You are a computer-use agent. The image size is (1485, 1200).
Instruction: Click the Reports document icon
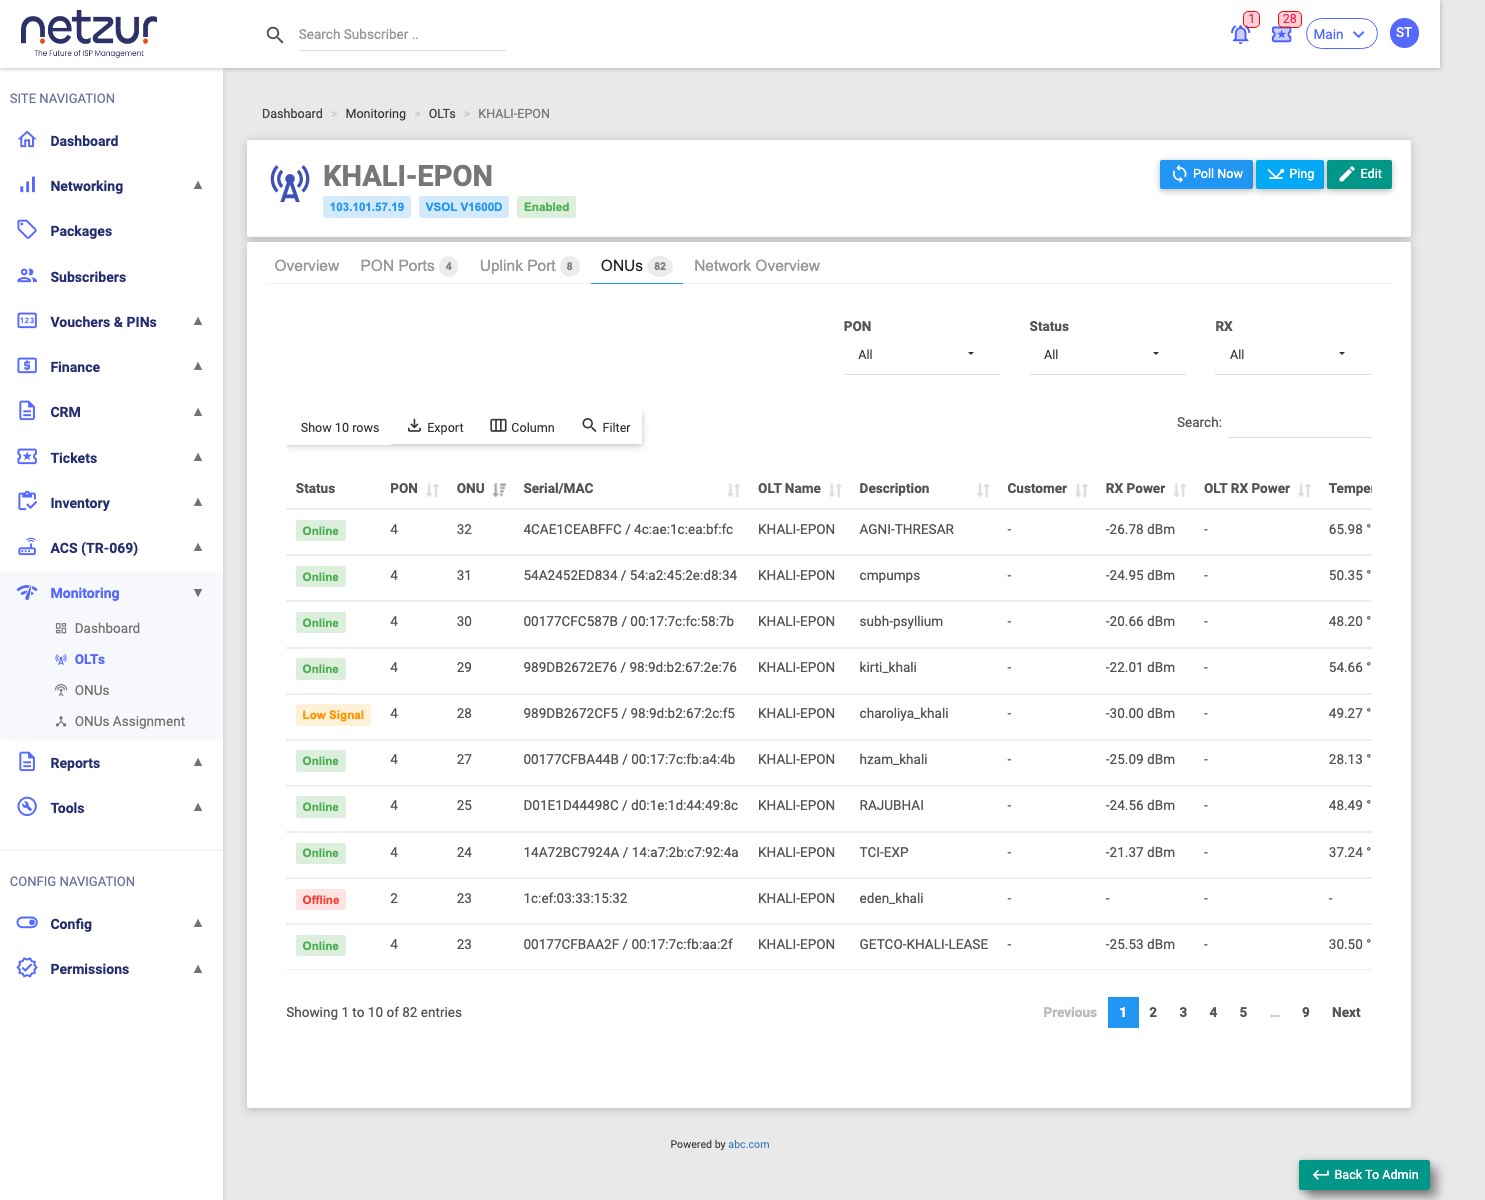(28, 762)
